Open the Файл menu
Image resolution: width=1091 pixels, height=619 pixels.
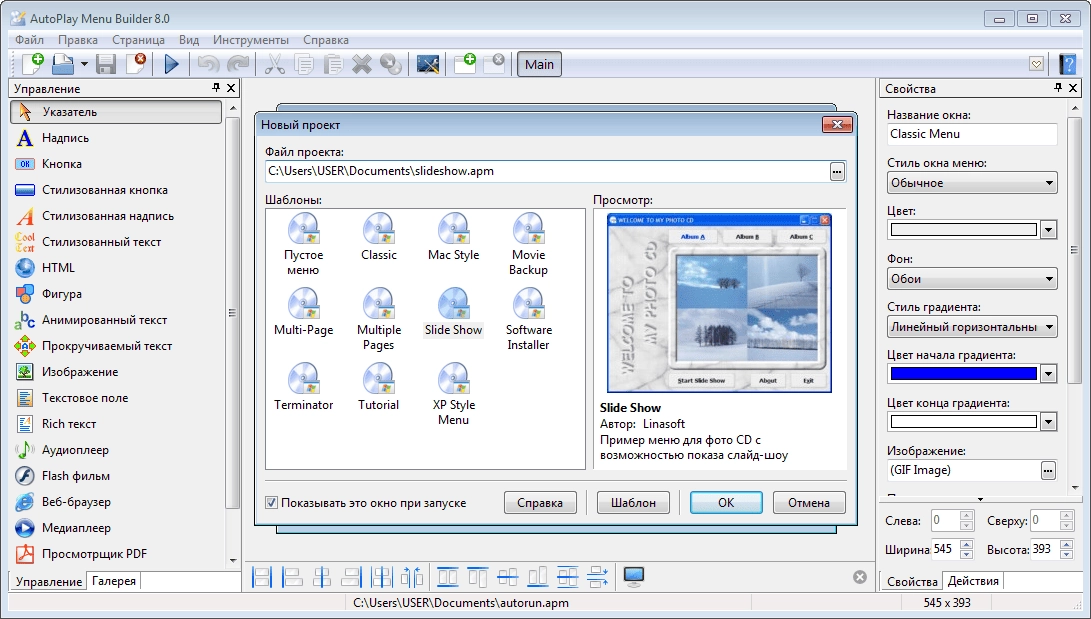[x=29, y=40]
